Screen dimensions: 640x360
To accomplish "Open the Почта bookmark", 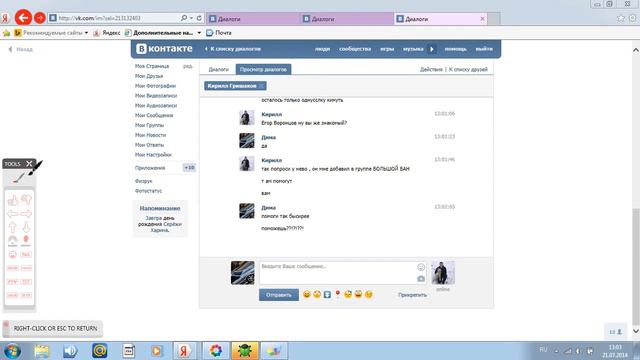I will [x=219, y=33].
